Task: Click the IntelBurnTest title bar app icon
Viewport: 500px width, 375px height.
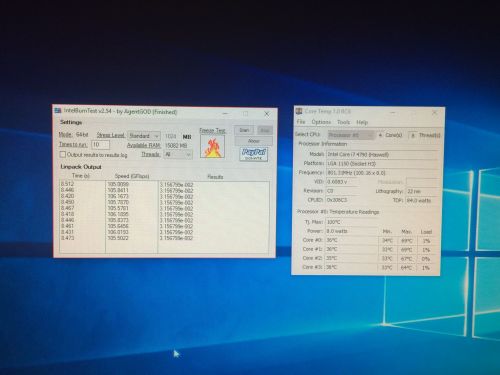Action: click(x=58, y=110)
